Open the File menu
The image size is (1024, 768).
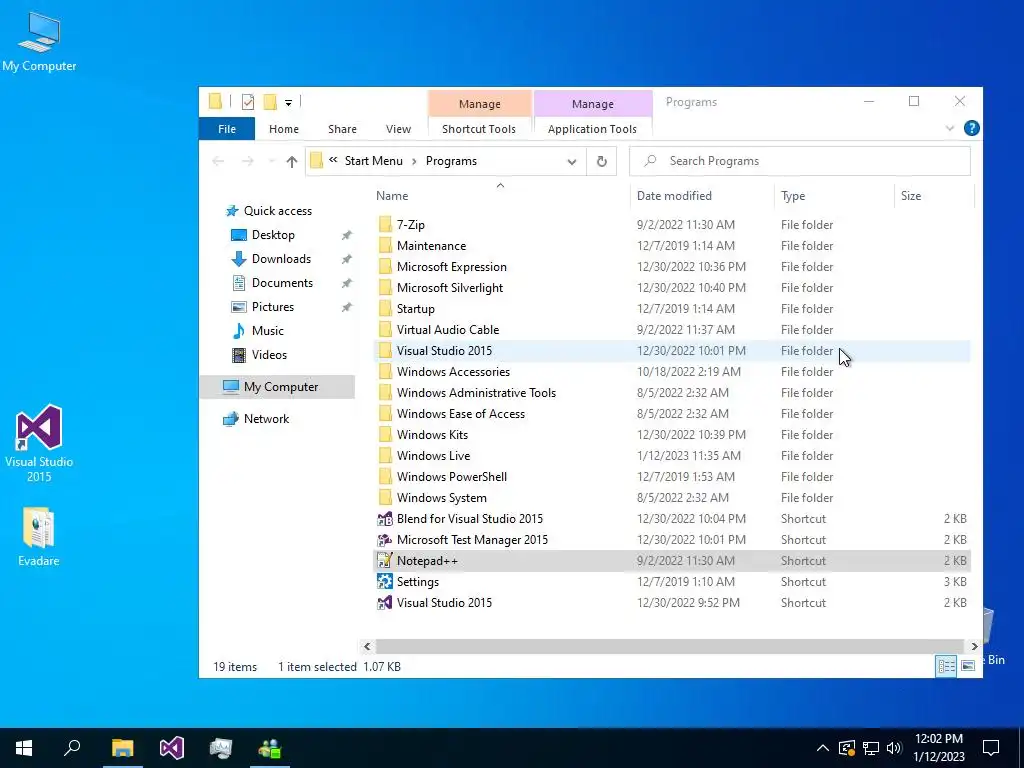click(x=227, y=129)
